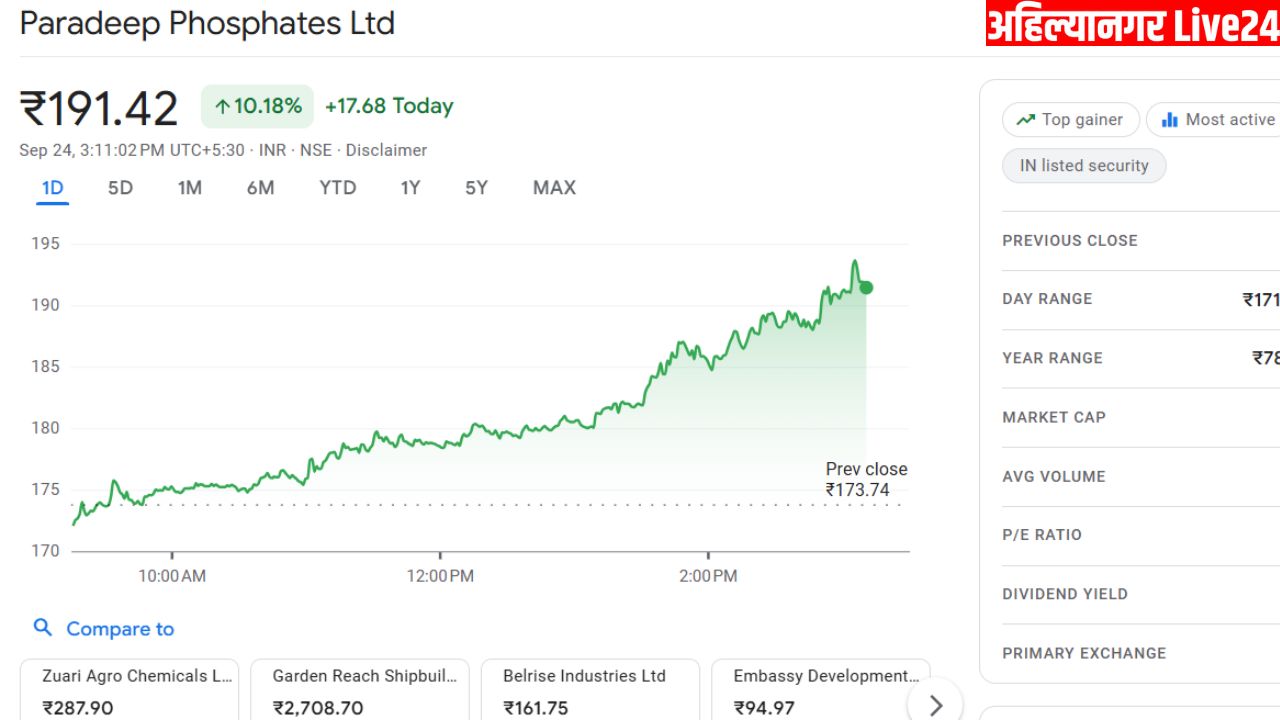
Task: Open the 5Y chart range
Action: pos(476,187)
